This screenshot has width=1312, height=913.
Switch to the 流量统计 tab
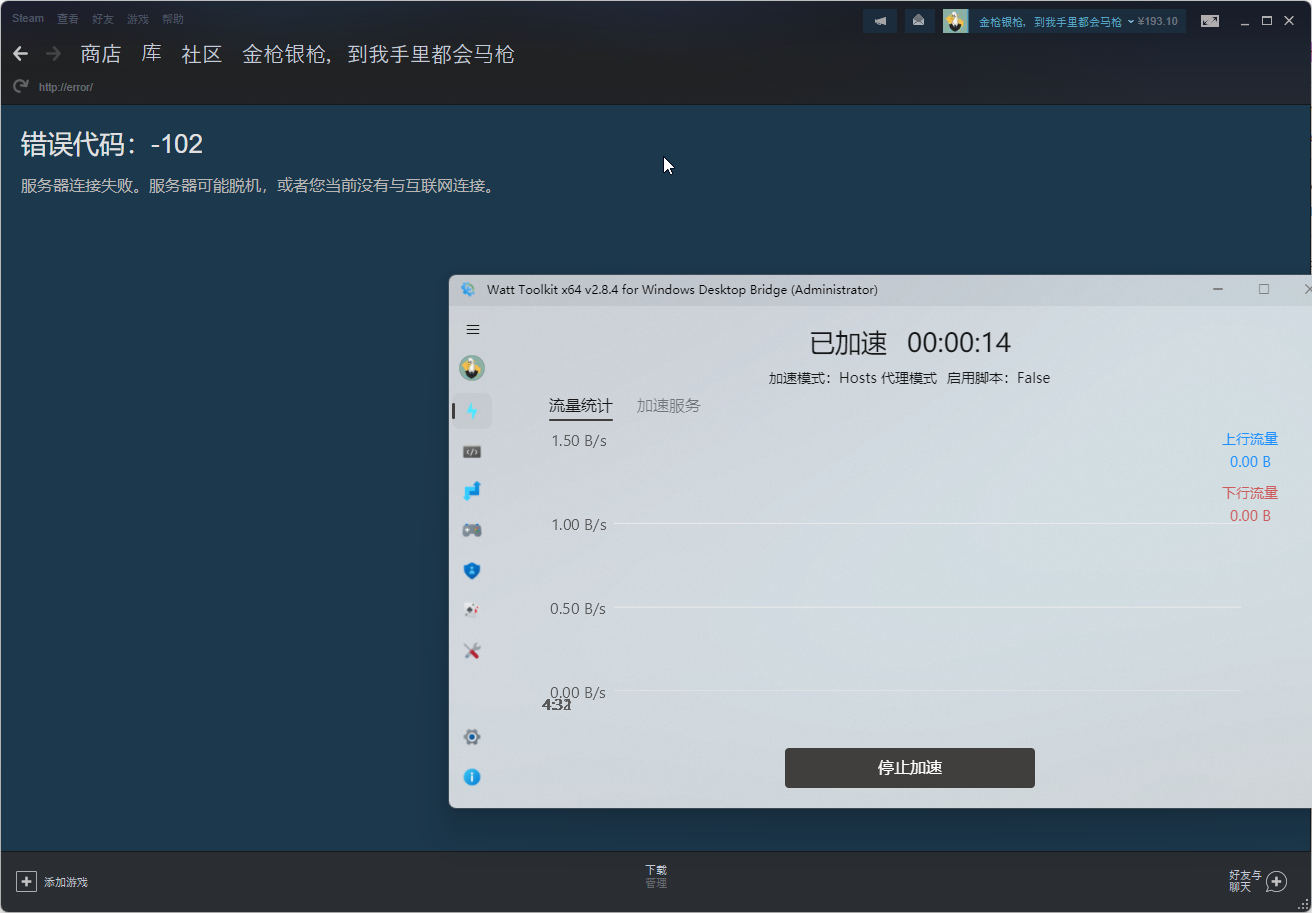point(581,406)
